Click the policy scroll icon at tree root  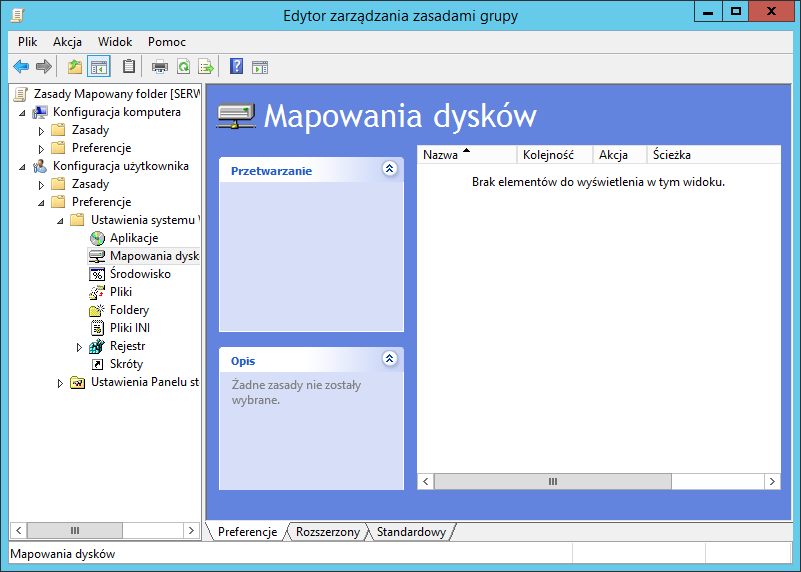[21, 94]
